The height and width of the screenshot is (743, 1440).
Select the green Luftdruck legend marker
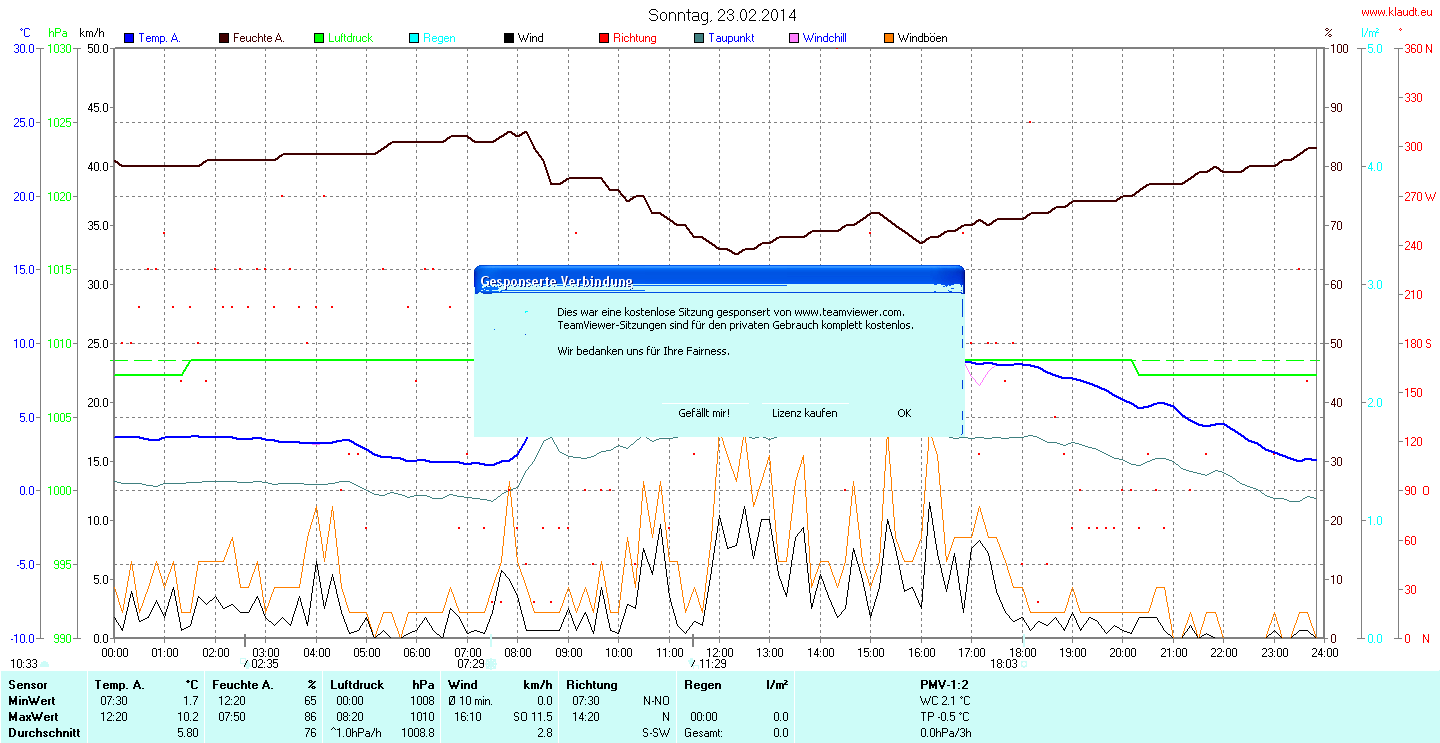[319, 38]
